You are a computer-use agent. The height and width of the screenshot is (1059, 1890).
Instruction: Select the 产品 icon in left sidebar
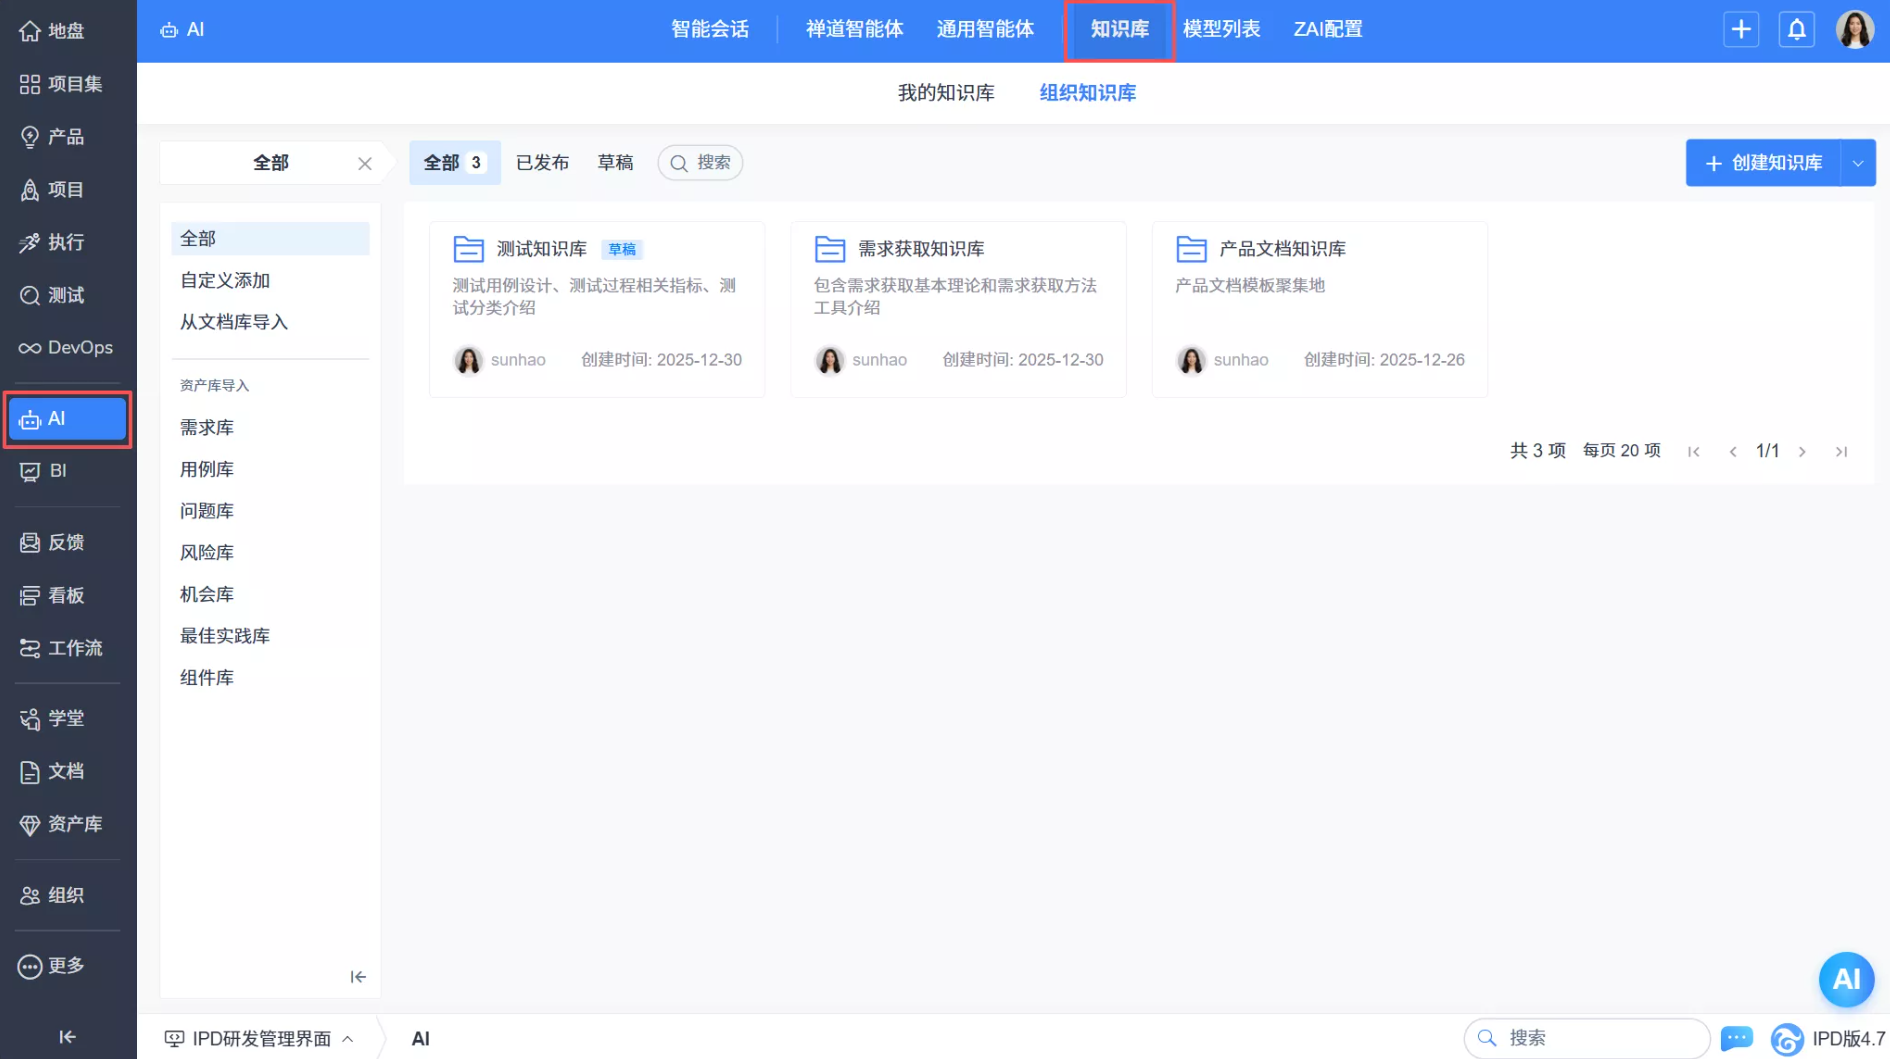tap(30, 137)
